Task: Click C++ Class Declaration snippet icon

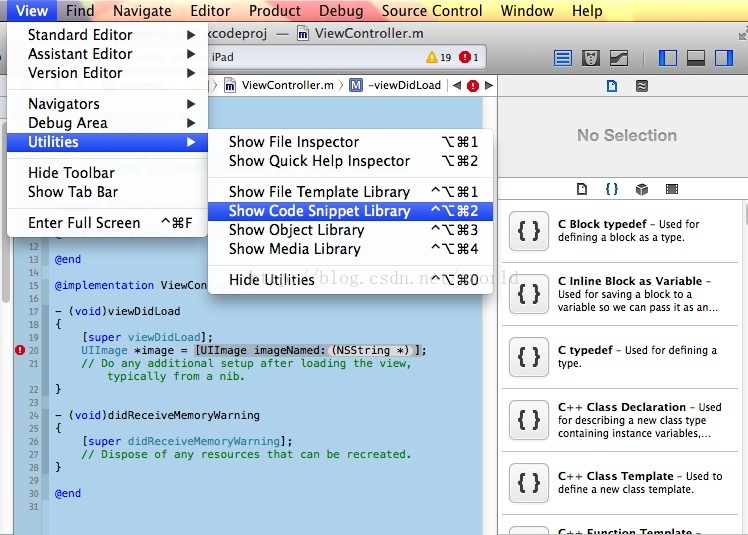Action: pyautogui.click(x=529, y=420)
